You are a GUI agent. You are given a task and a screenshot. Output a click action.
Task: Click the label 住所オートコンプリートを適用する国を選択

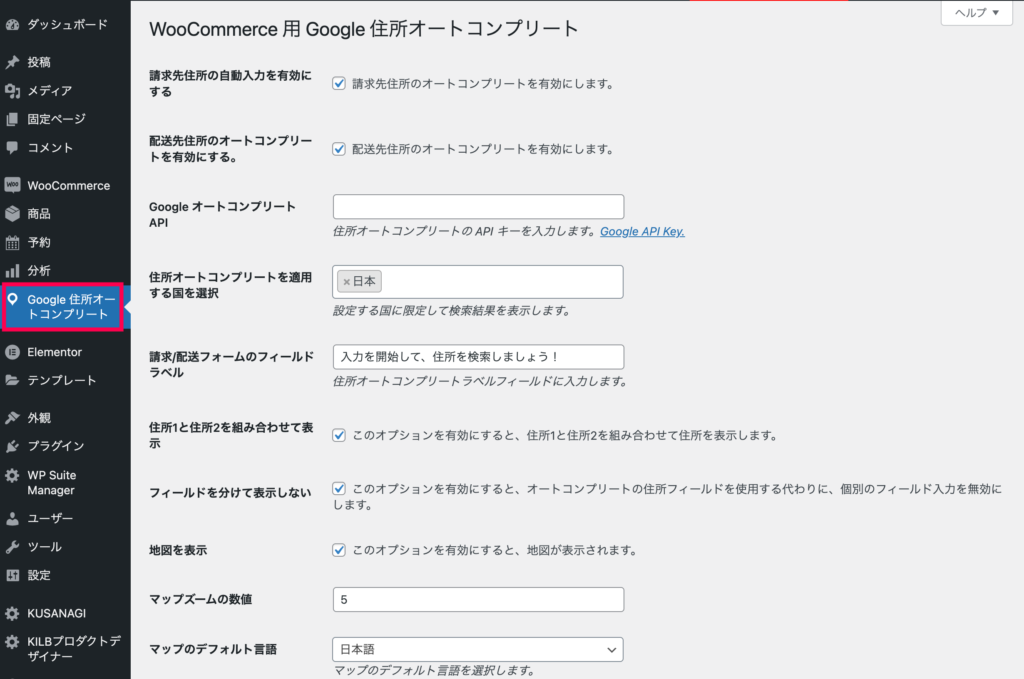pyautogui.click(x=231, y=285)
